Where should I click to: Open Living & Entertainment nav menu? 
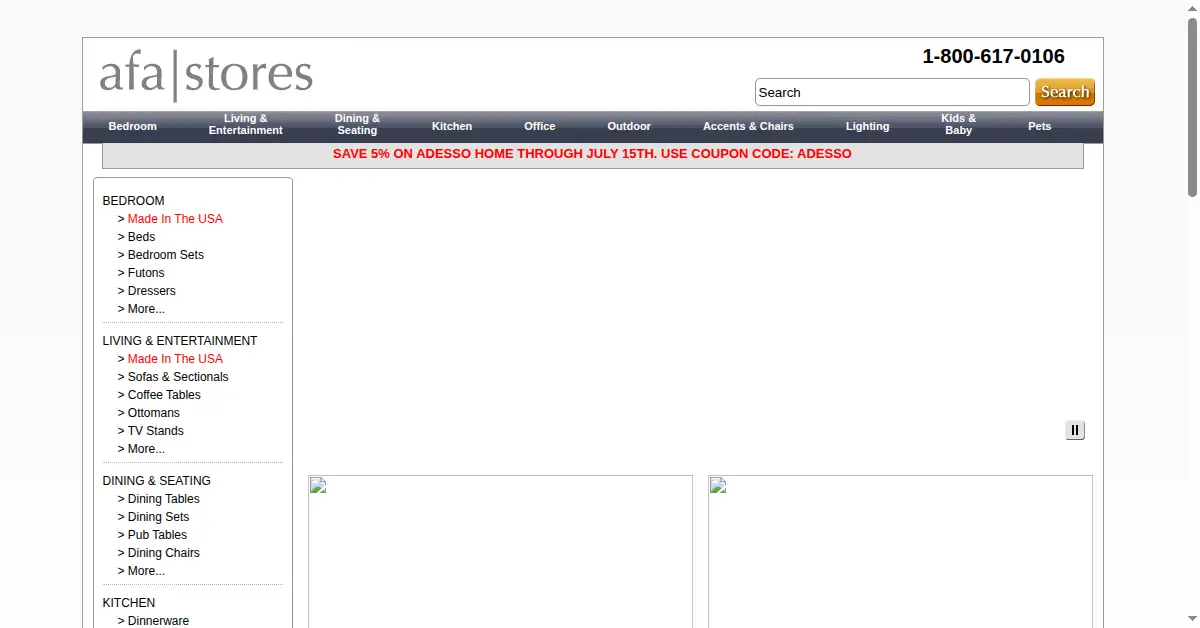[245, 125]
